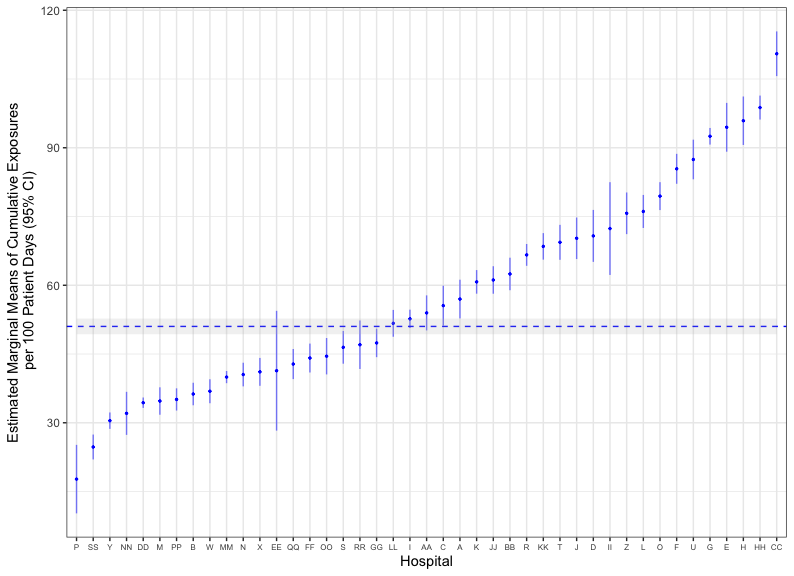Choose the axis tick label "R"
This screenshot has width=794, height=576.
(x=527, y=547)
